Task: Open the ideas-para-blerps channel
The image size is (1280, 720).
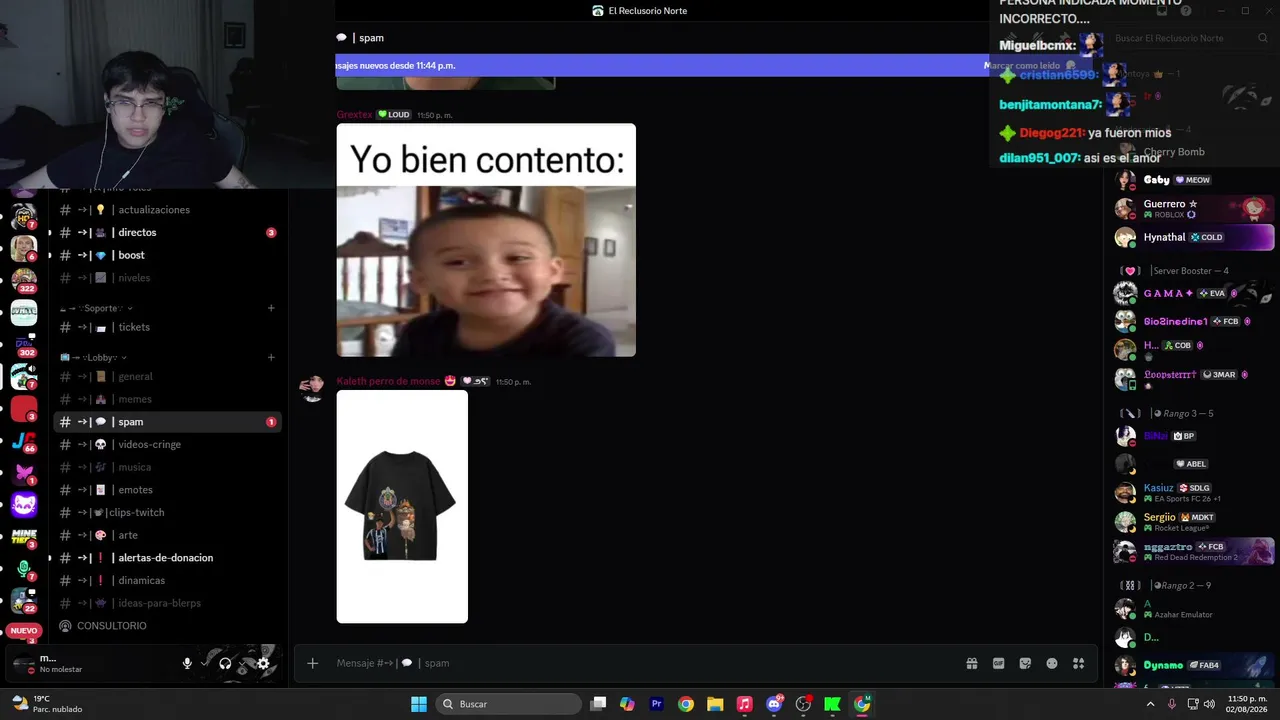Action: [x=167, y=603]
